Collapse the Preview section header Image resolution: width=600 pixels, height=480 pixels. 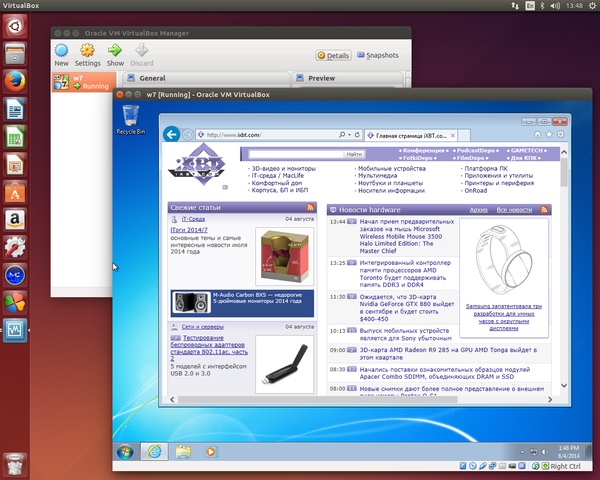pos(321,78)
